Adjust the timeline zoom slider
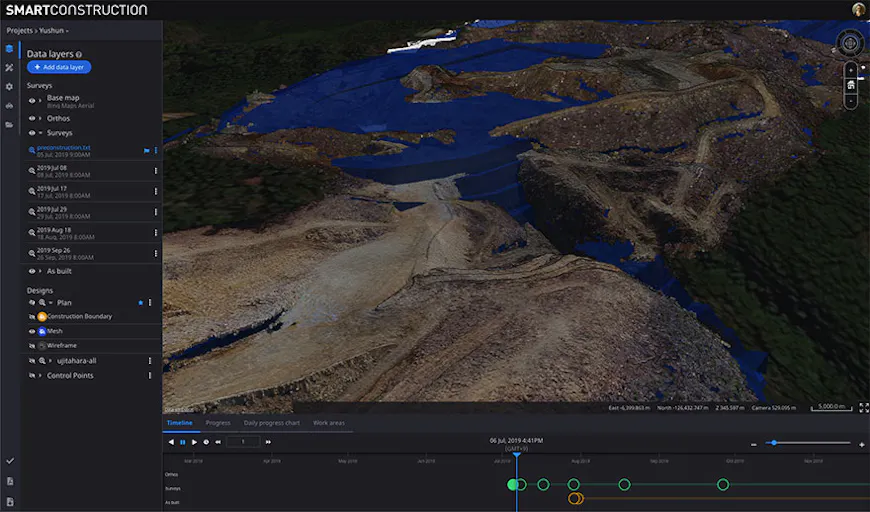870x512 pixels. tap(773, 443)
